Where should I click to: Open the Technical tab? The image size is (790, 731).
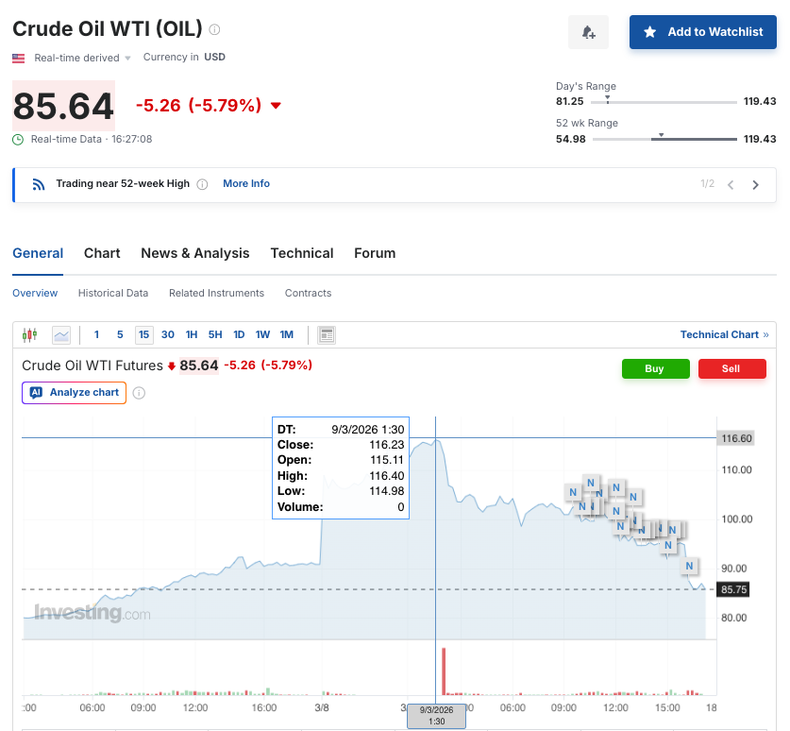[302, 253]
